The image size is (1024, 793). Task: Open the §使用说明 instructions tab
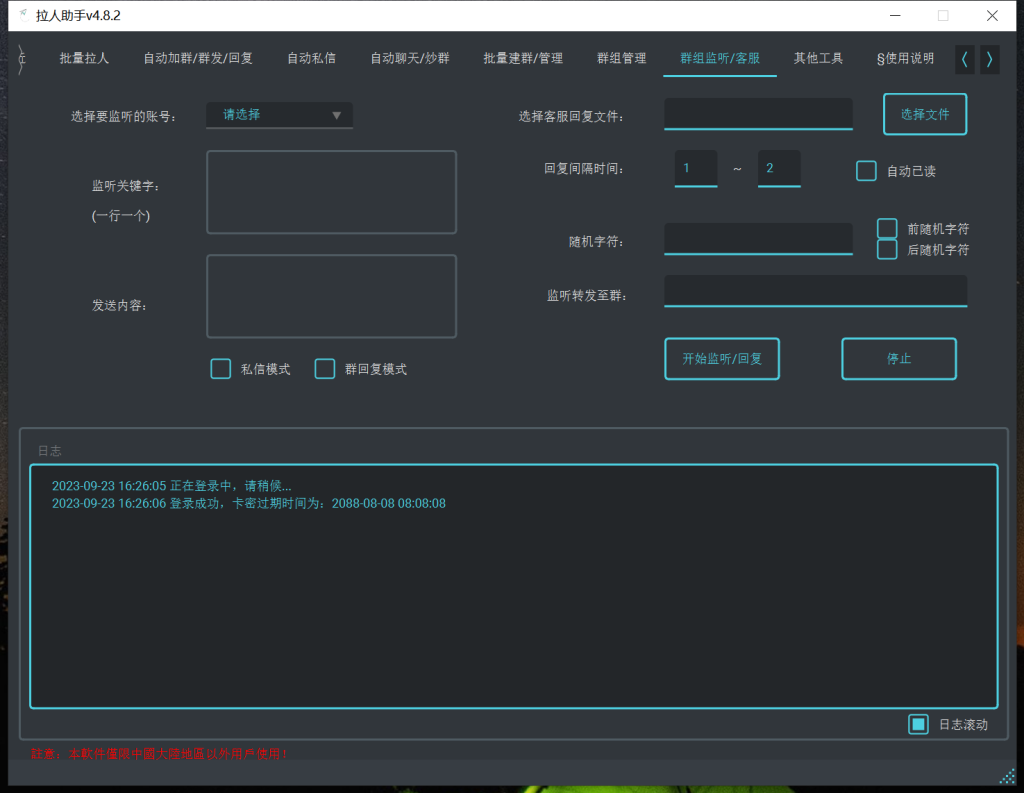(x=907, y=58)
